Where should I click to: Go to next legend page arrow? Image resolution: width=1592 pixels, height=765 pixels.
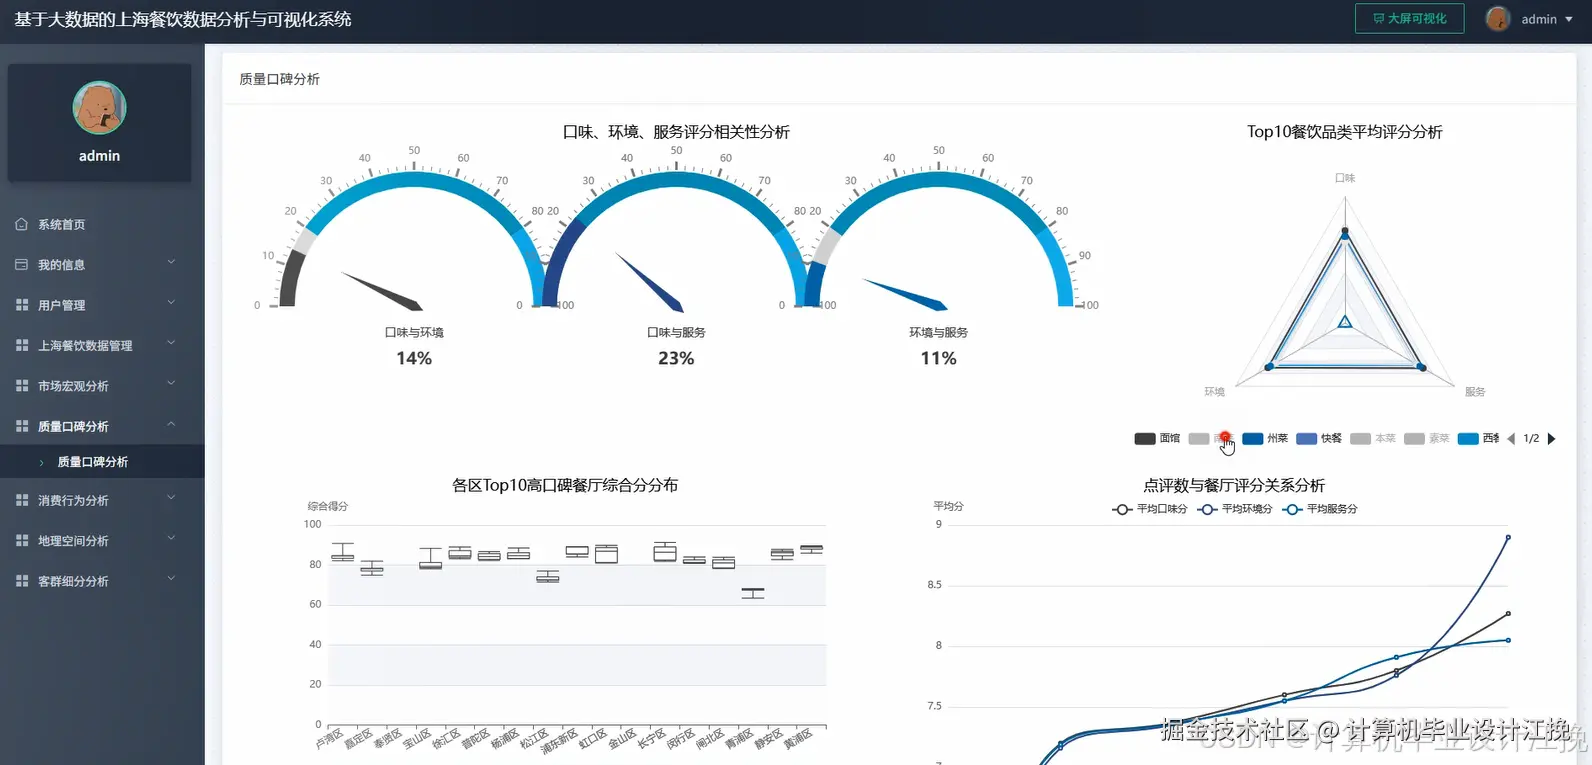click(x=1551, y=439)
